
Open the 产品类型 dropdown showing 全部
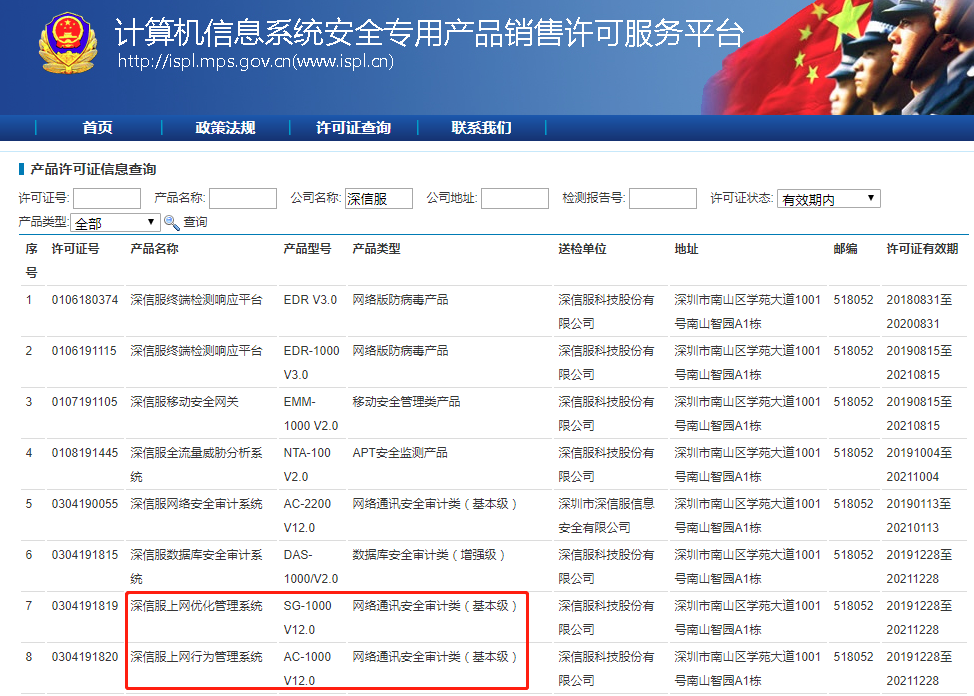point(115,222)
